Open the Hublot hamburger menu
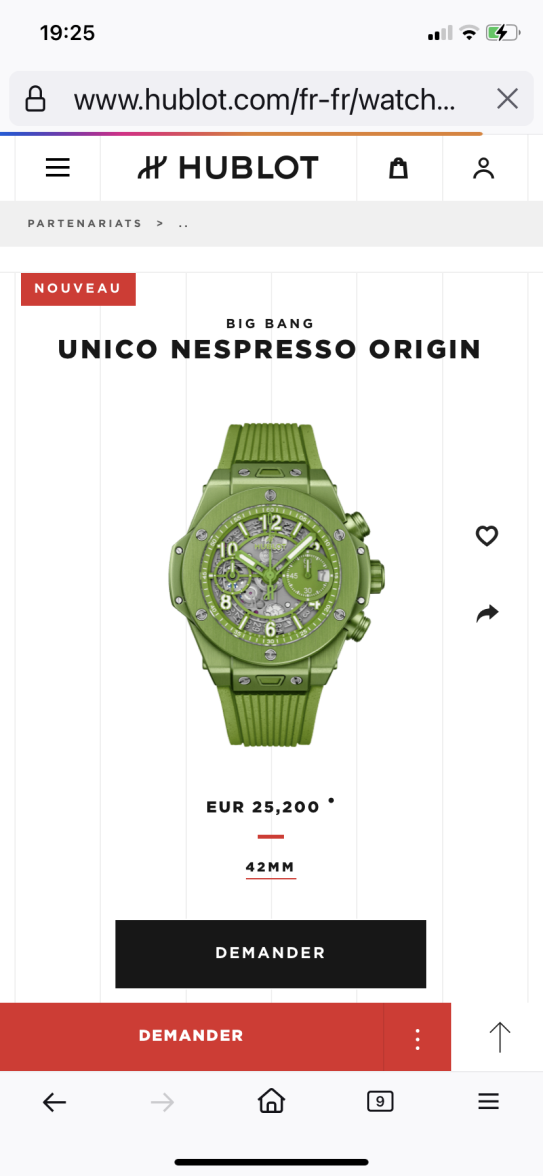This screenshot has width=543, height=1176. pyautogui.click(x=58, y=168)
